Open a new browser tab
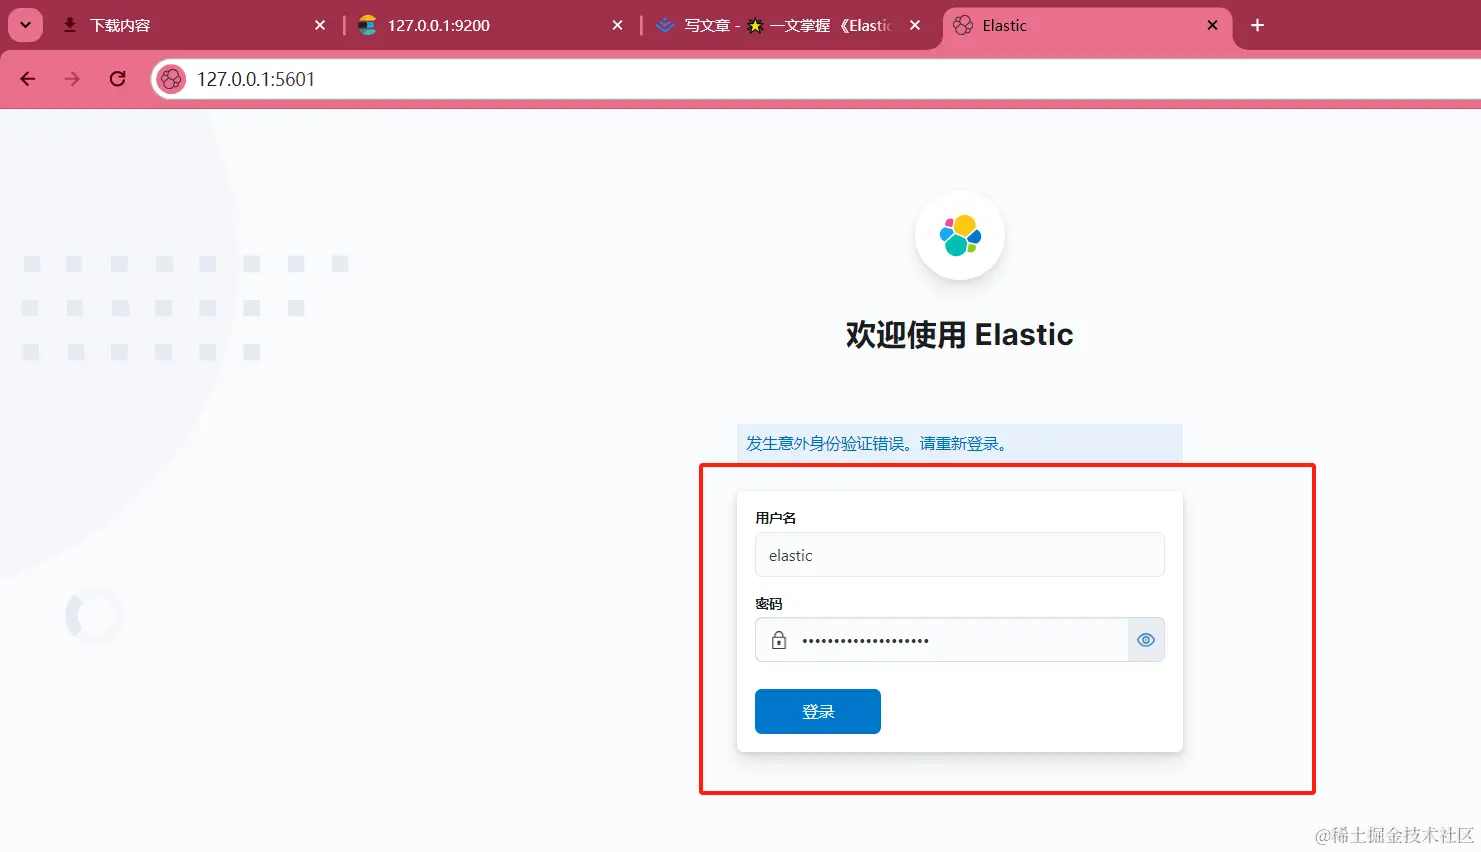1481x852 pixels. (1258, 26)
